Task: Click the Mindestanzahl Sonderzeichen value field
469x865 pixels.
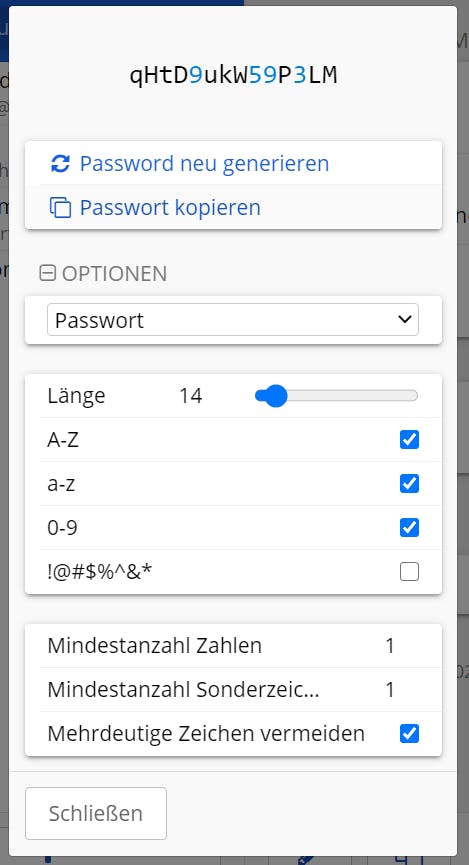Action: [390, 690]
